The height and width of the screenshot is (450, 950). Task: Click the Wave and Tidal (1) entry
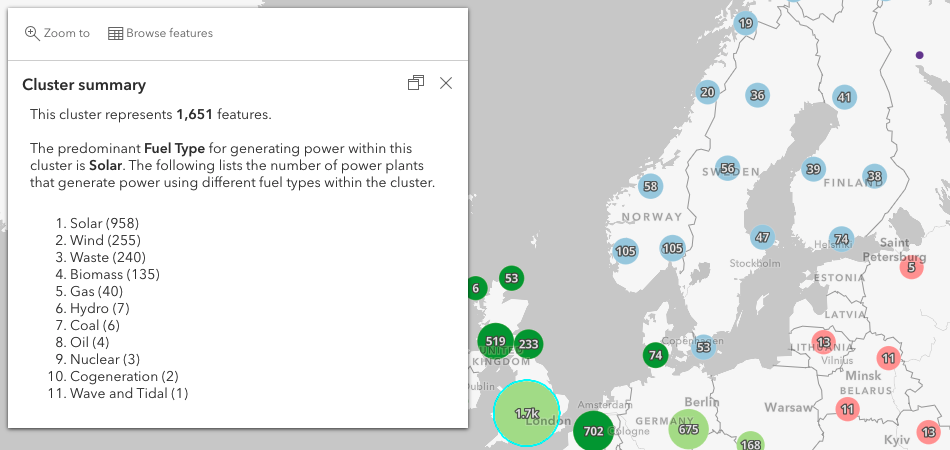coord(129,393)
